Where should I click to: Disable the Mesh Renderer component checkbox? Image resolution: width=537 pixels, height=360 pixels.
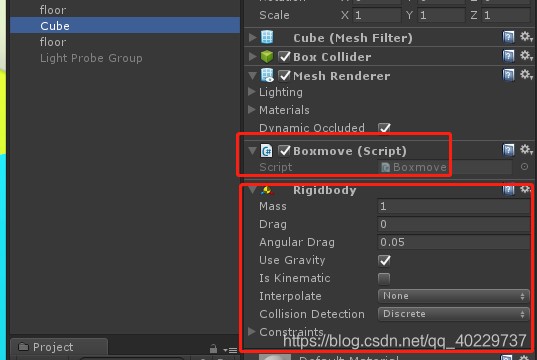click(x=284, y=76)
